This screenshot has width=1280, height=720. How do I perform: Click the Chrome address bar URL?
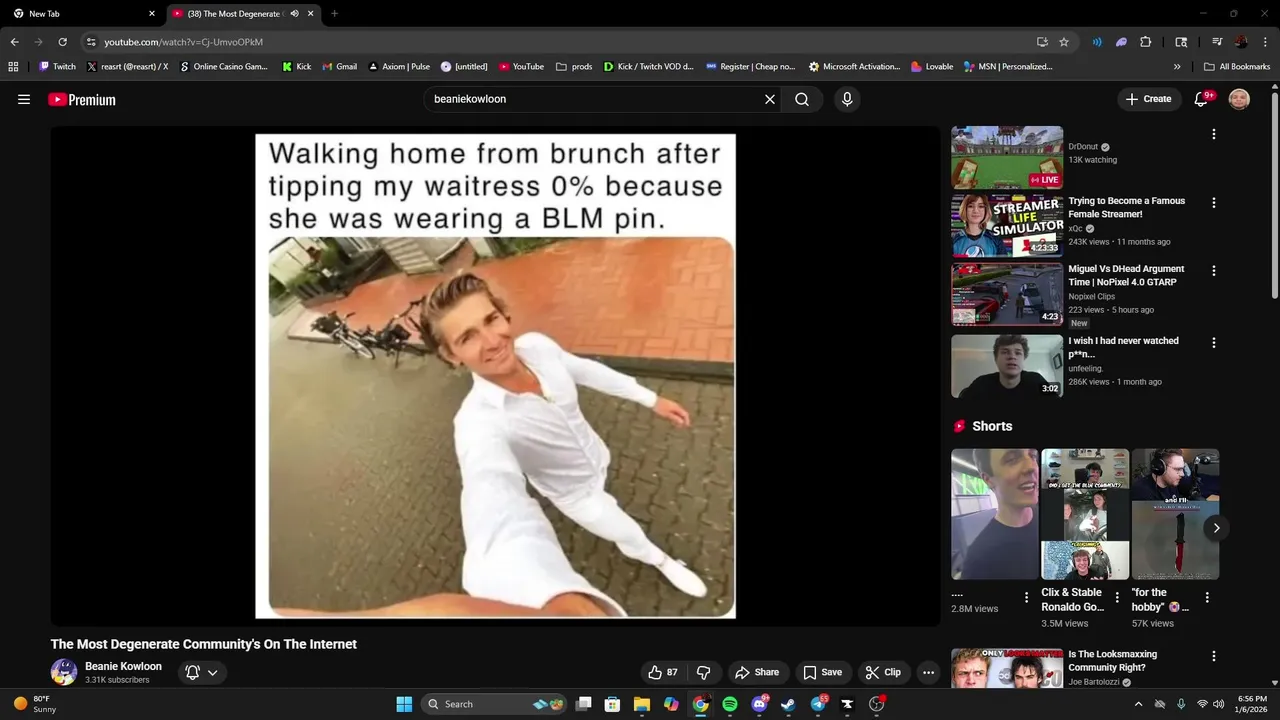183,42
